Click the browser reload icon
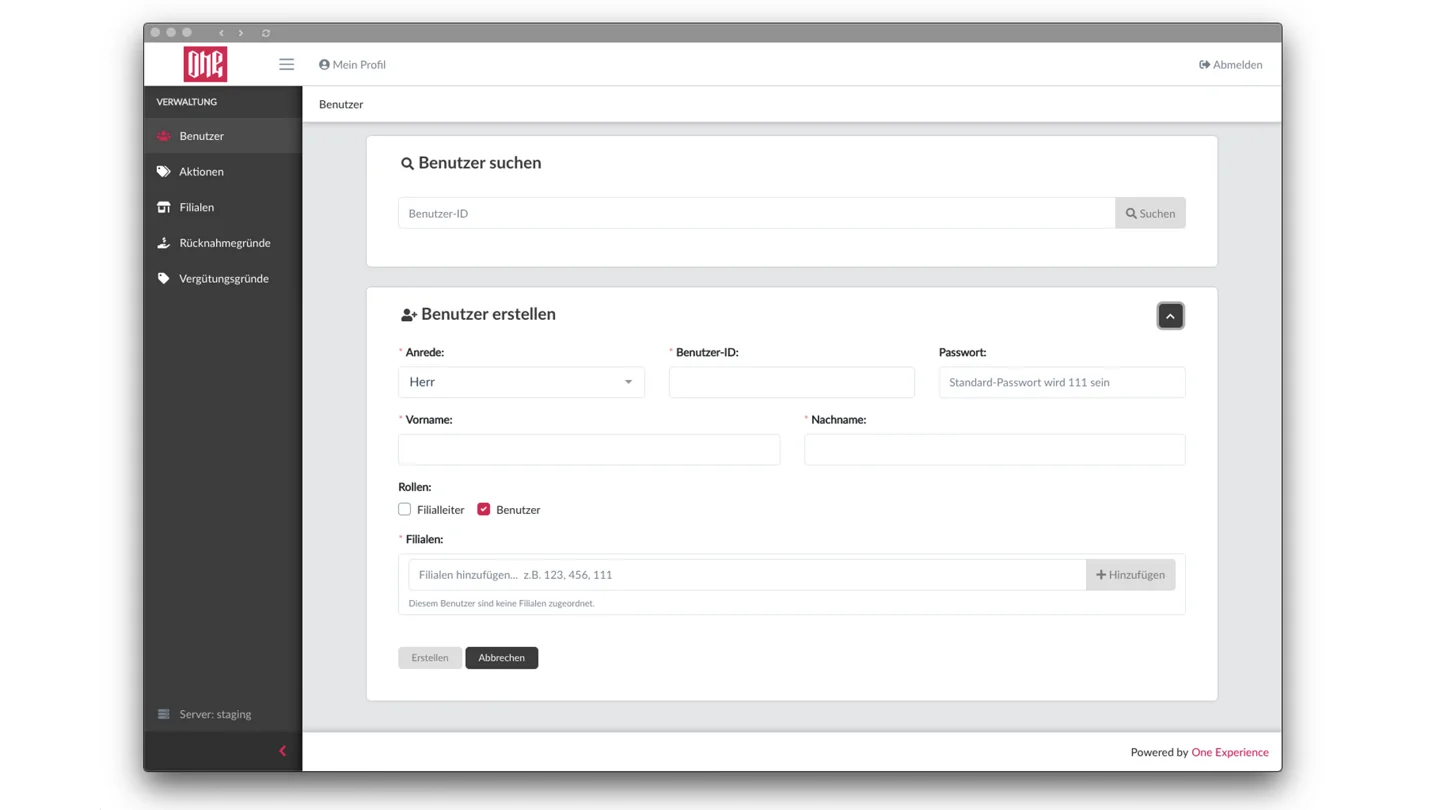This screenshot has width=1440, height=810. pos(266,33)
